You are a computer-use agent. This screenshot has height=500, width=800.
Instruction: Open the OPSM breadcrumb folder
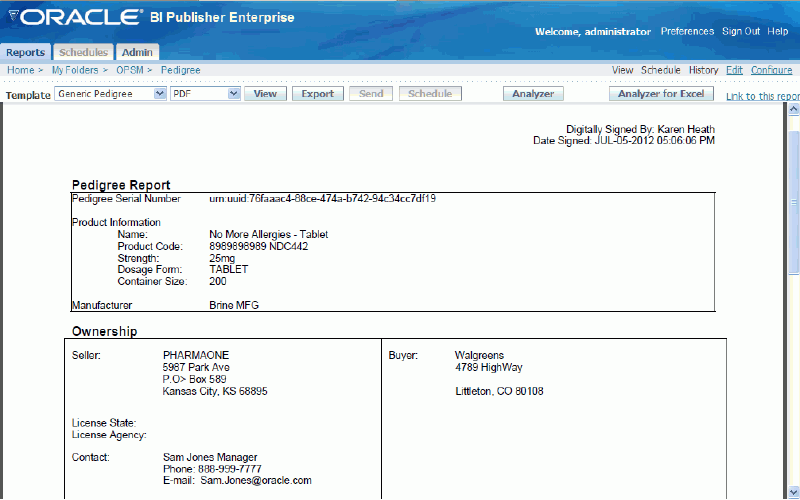pos(130,70)
